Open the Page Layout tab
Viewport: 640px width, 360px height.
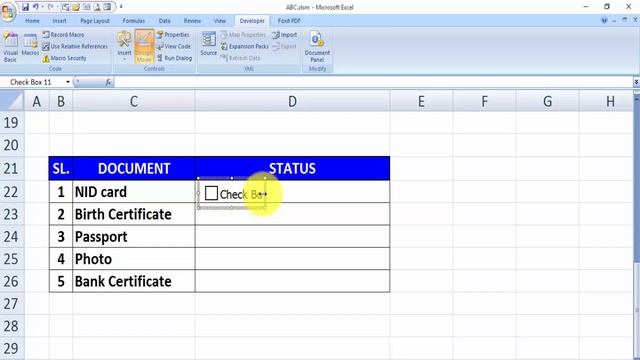95,21
